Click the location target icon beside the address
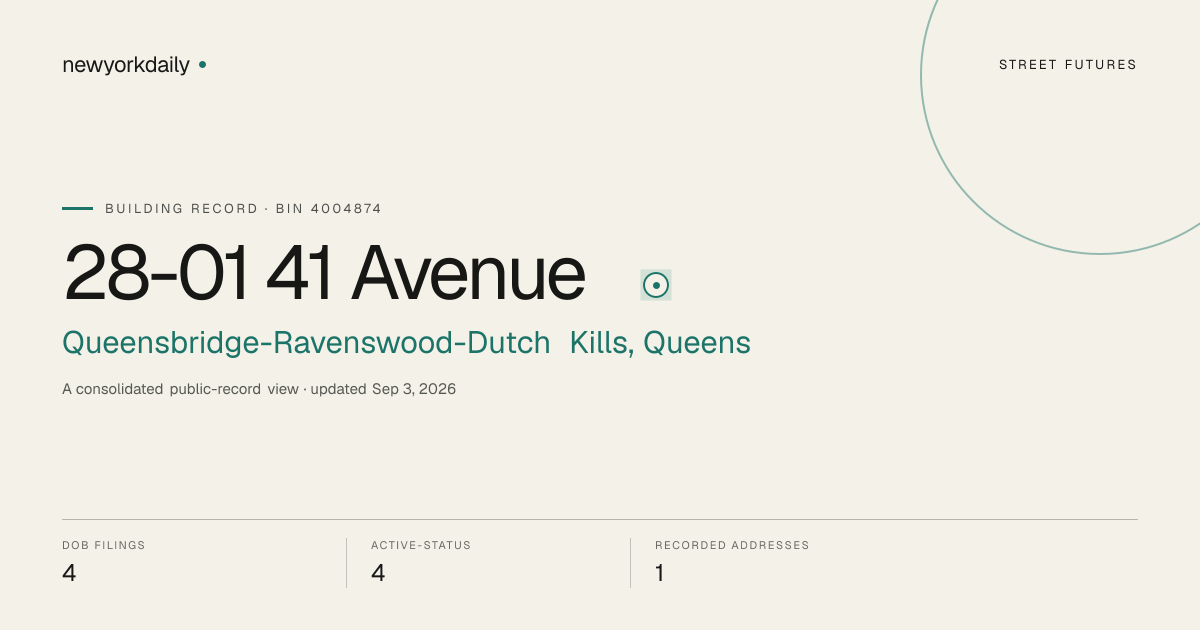Viewport: 1200px width, 630px height. [x=656, y=285]
